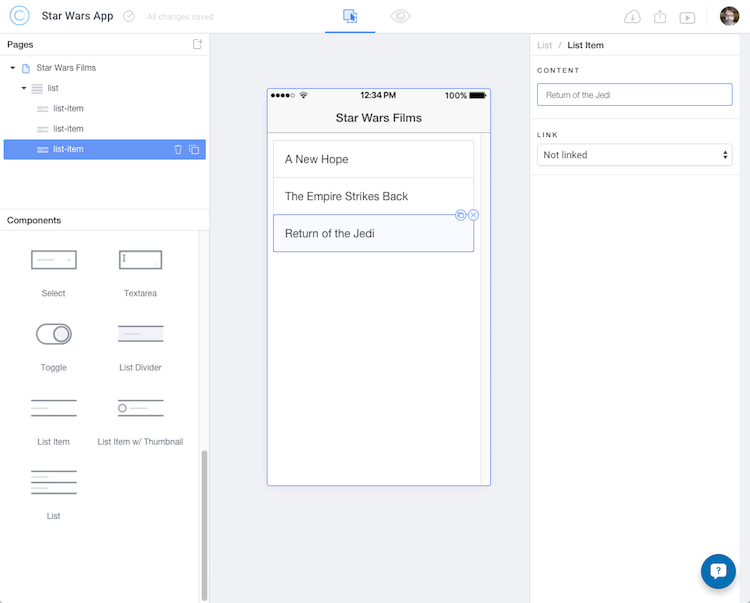Select The Empire Strikes Back list item
This screenshot has height=603, width=750.
[374, 196]
